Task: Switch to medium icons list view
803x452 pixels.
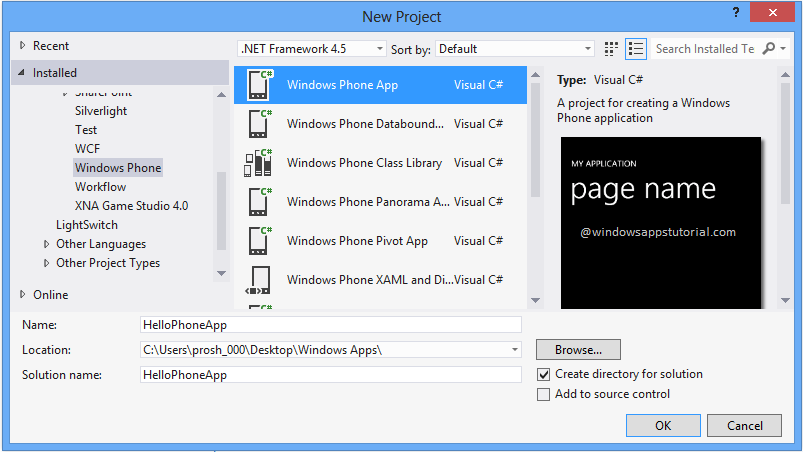Action: click(x=636, y=49)
